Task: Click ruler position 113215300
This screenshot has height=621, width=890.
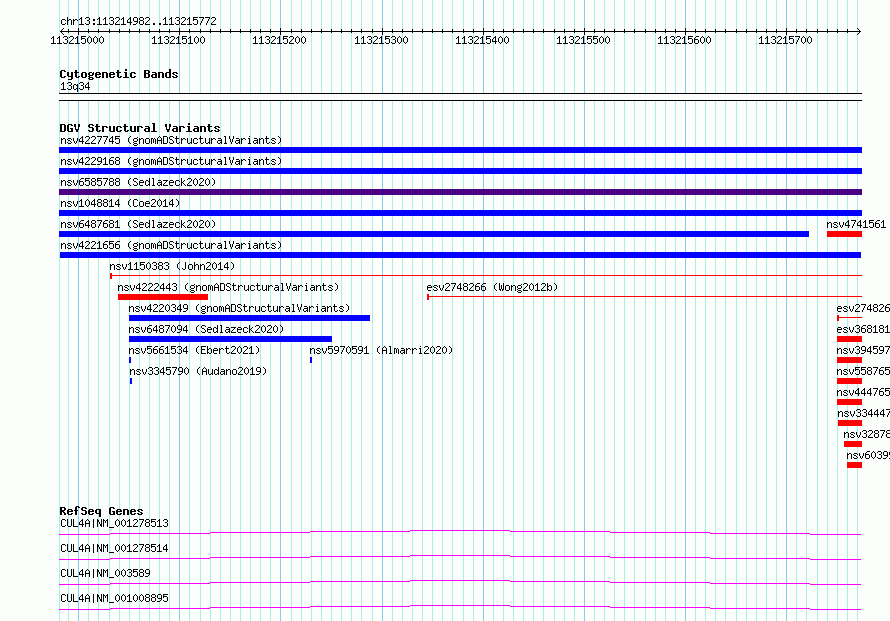Action: tap(381, 40)
